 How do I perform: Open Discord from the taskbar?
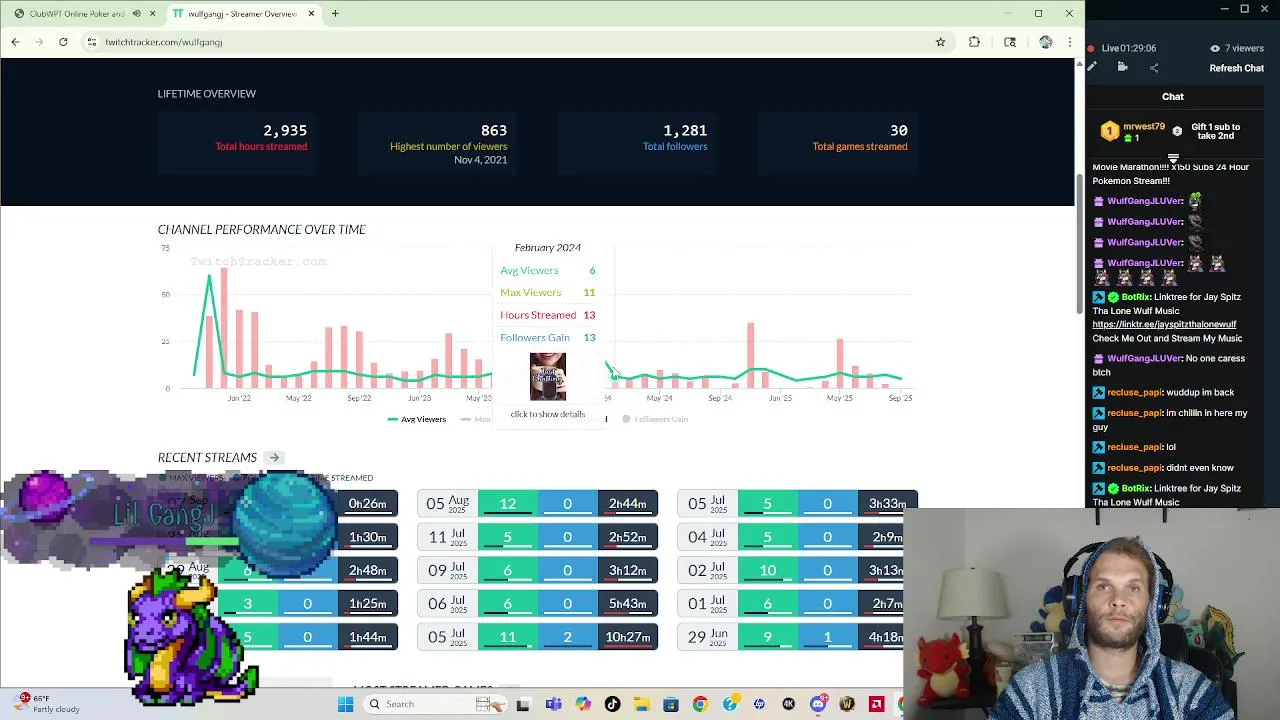(818, 704)
